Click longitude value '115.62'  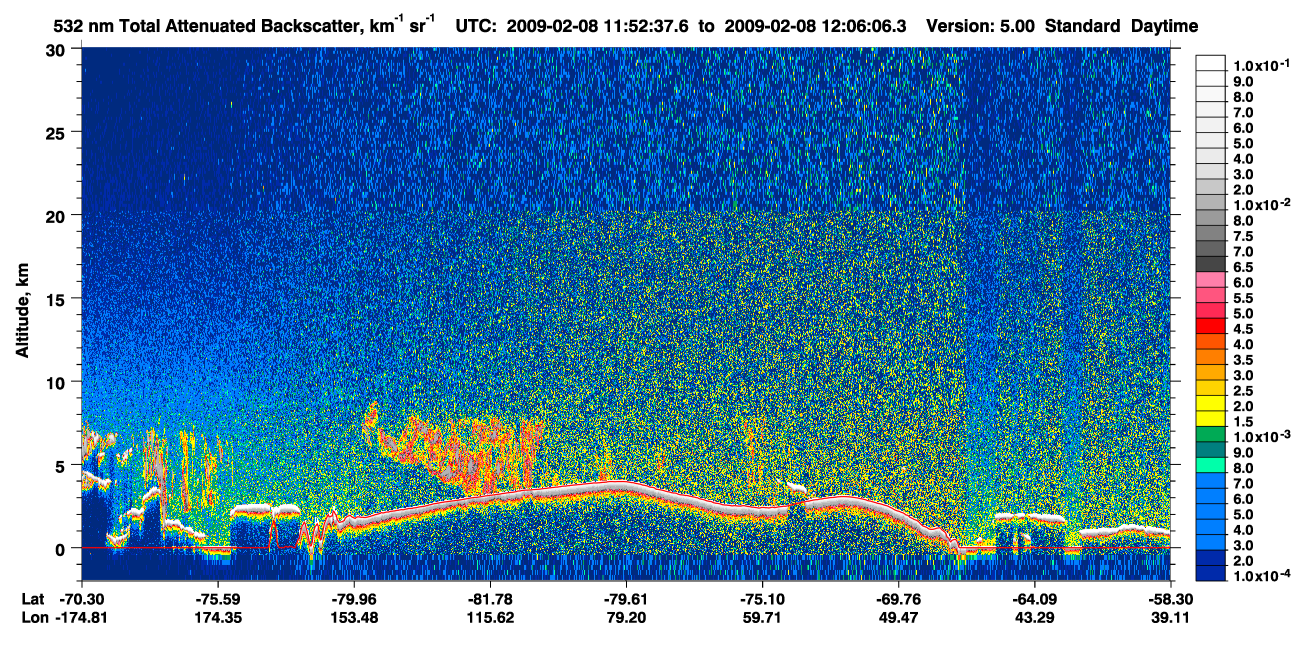click(x=490, y=617)
